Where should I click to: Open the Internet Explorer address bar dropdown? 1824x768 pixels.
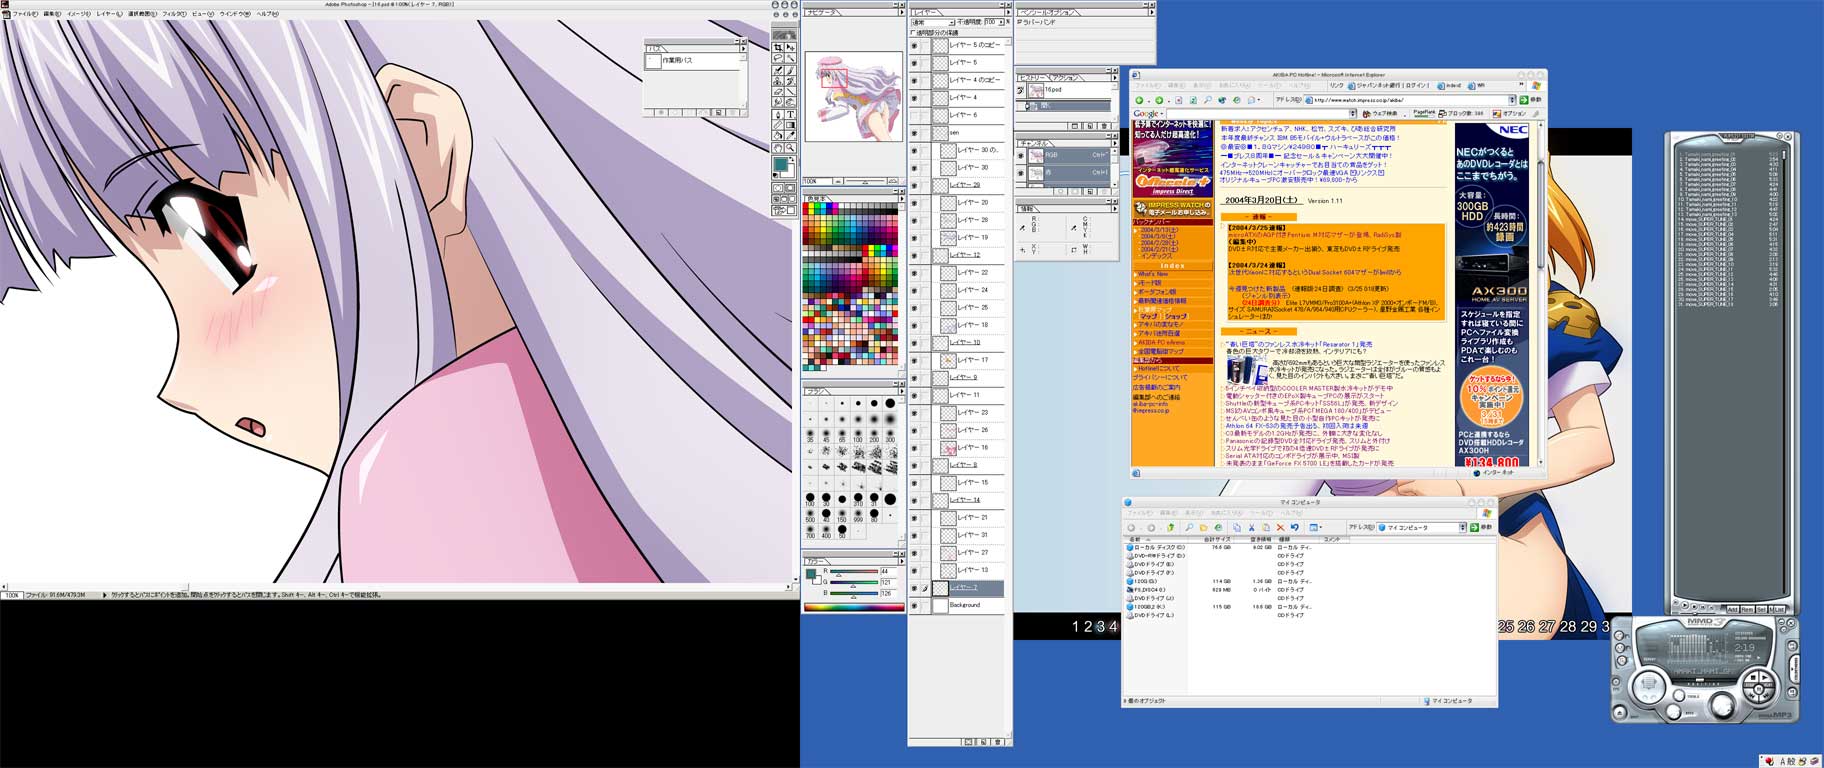[1512, 100]
